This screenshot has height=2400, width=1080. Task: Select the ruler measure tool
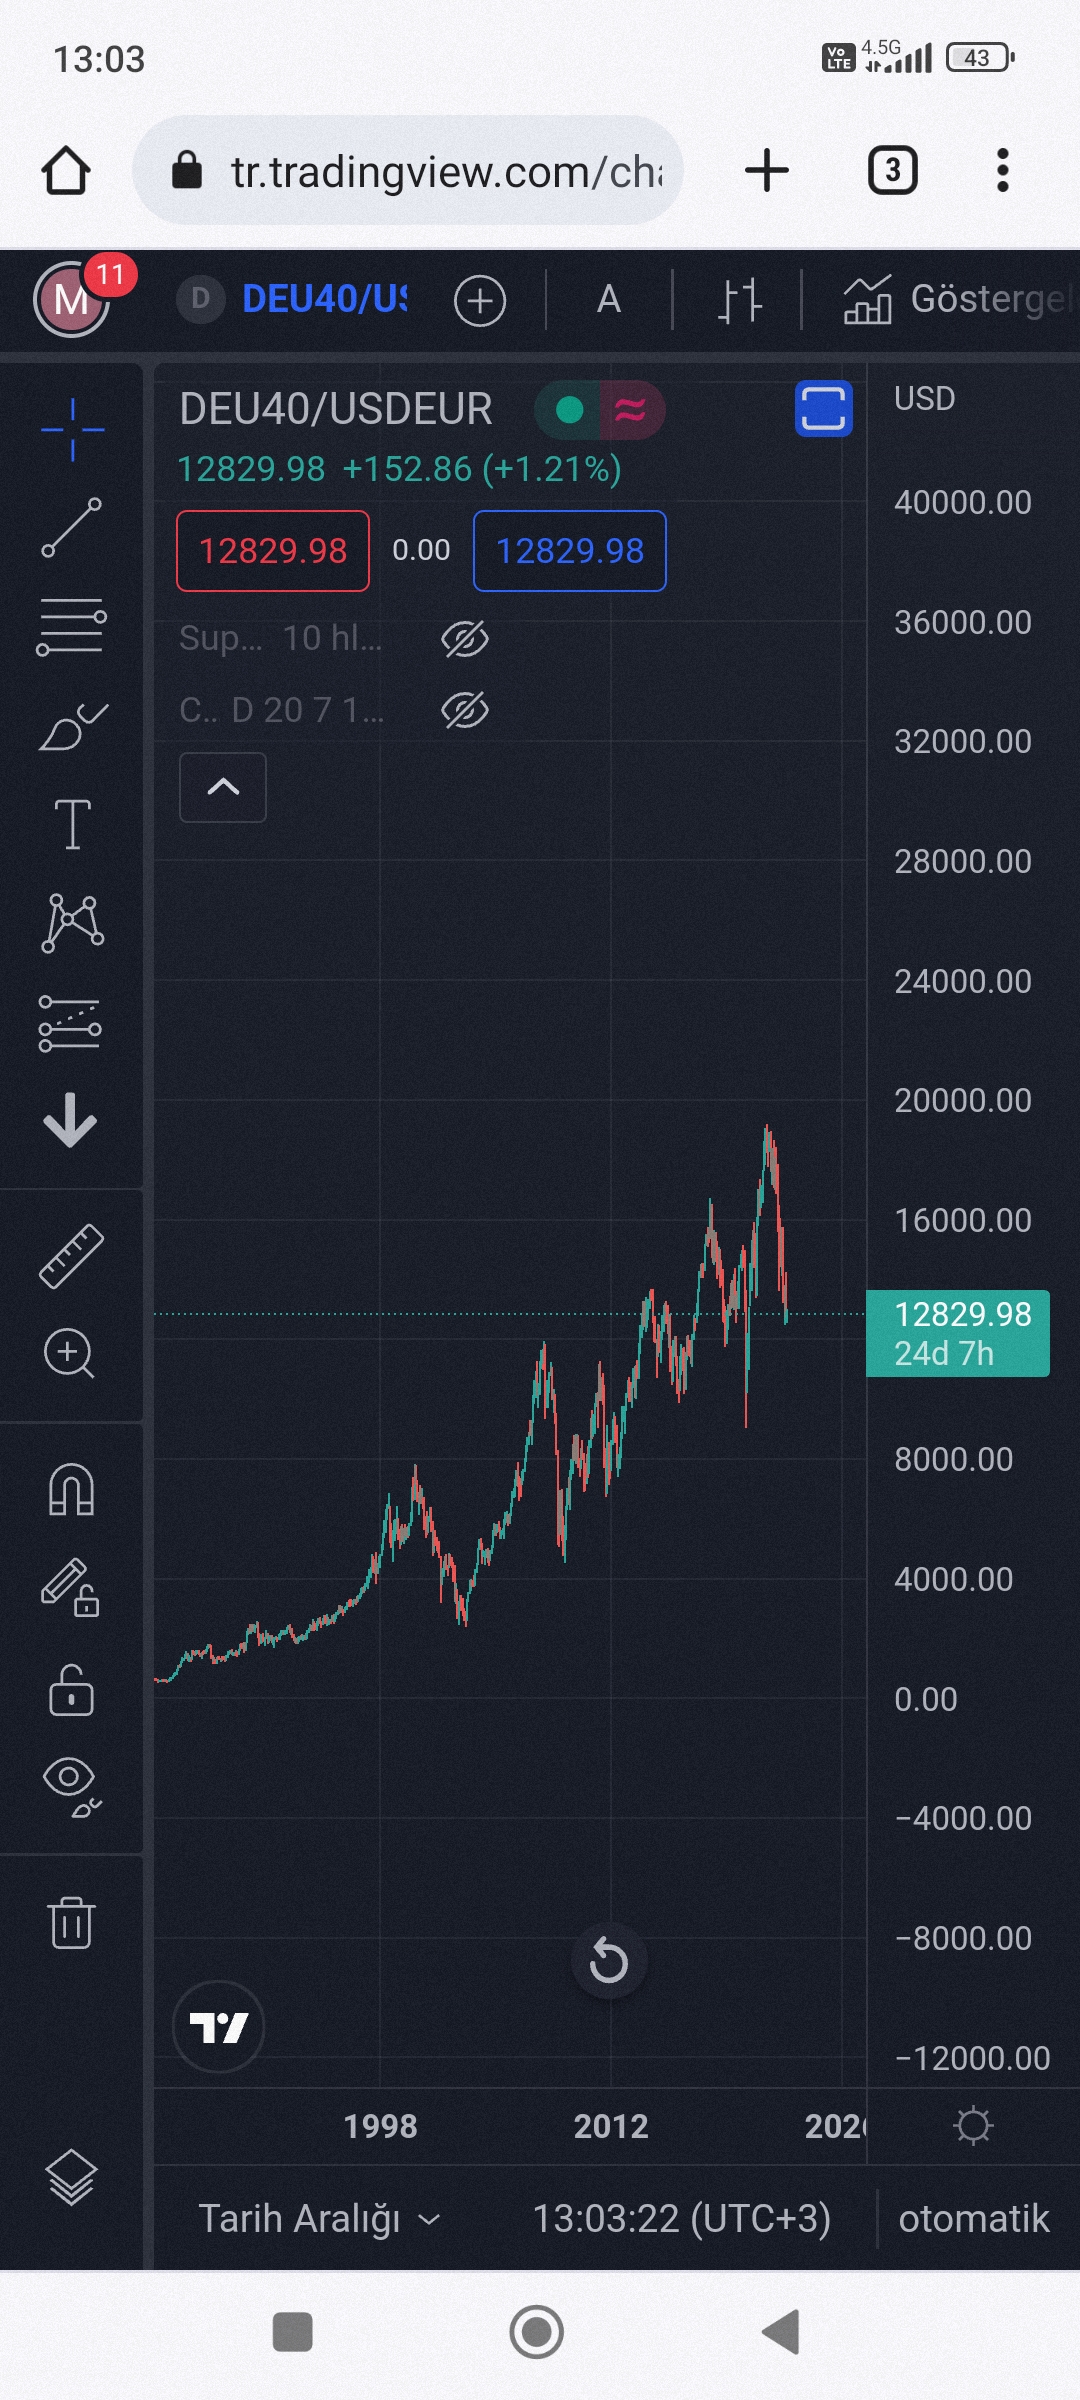point(71,1256)
